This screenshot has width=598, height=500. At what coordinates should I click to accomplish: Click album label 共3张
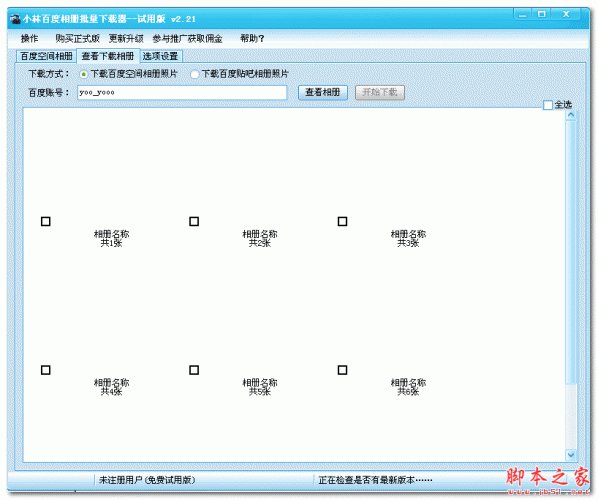(408, 243)
